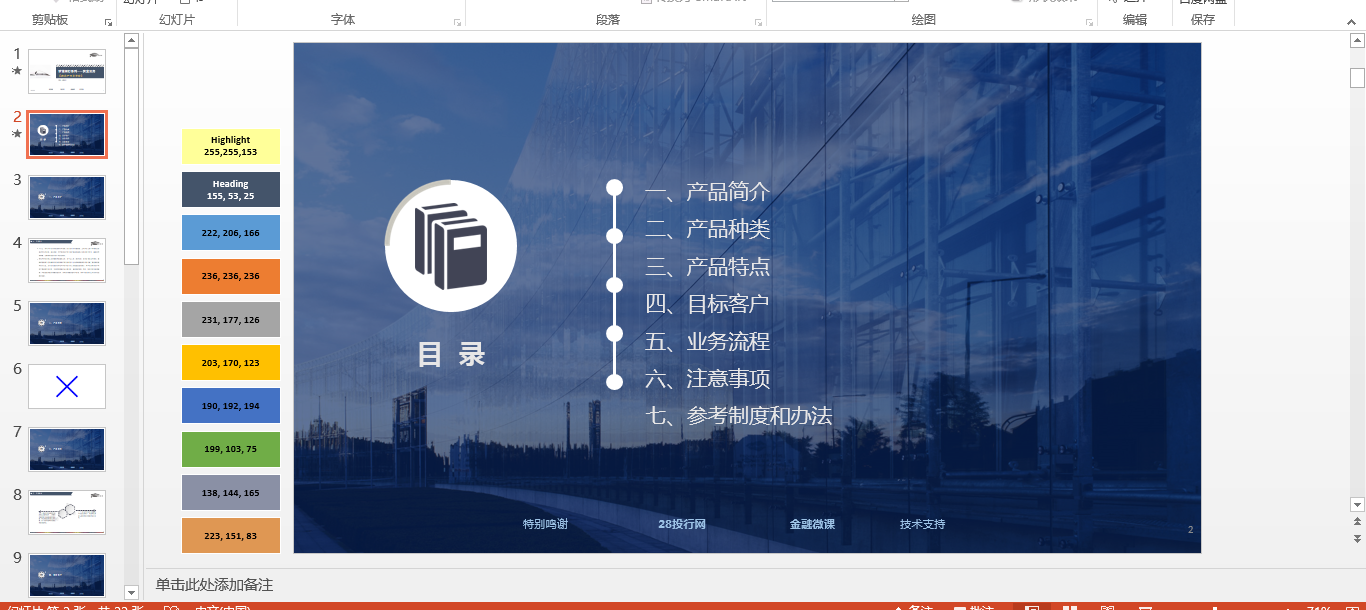This screenshot has width=1366, height=610.
Task: Click the slide number 2 placeholder
Action: pos(1191,530)
